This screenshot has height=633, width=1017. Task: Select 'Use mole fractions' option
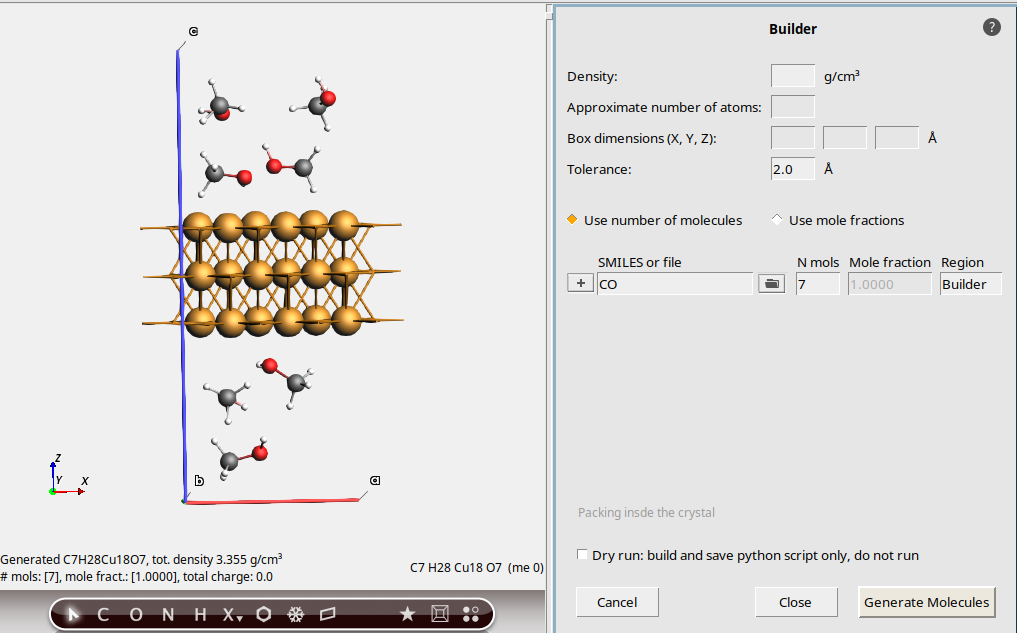point(777,220)
